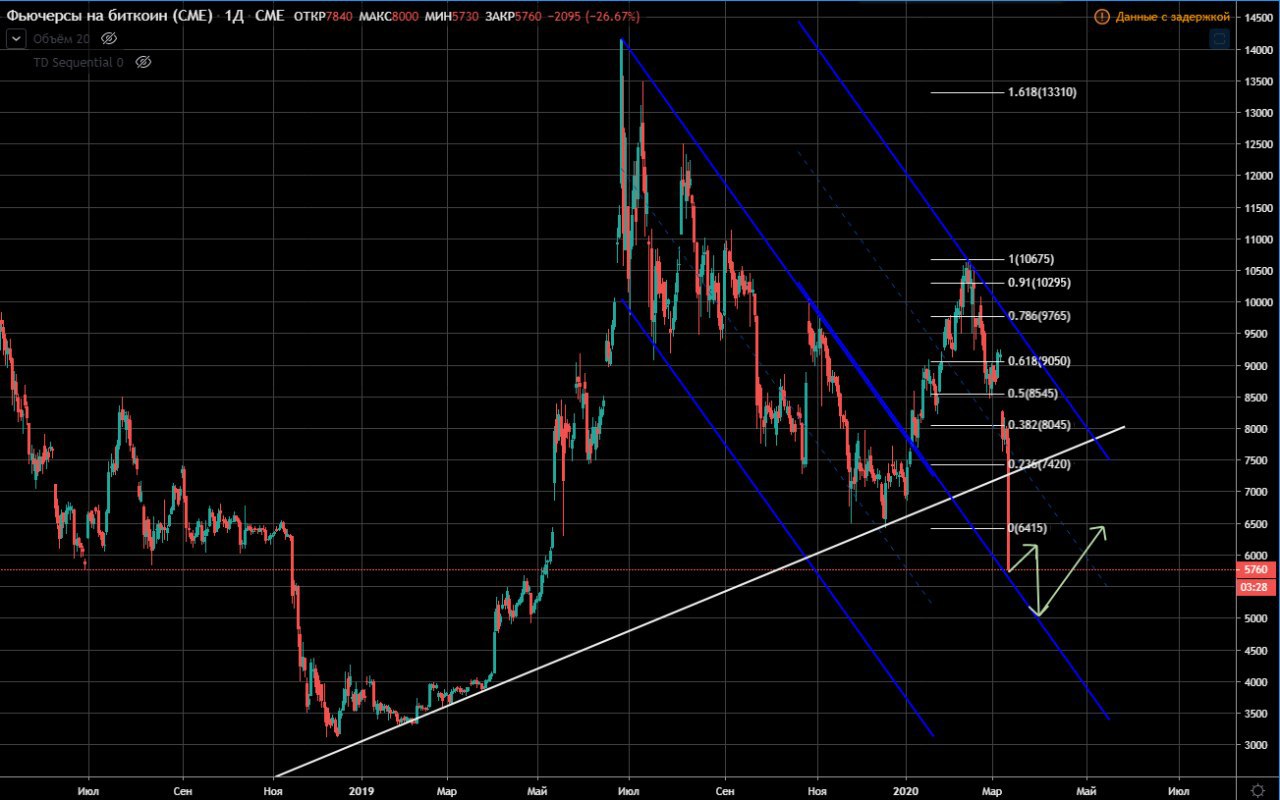Viewport: 1280px width, 800px height.
Task: Click the Fibonacci level 0.382(8045)
Action: click(1039, 425)
